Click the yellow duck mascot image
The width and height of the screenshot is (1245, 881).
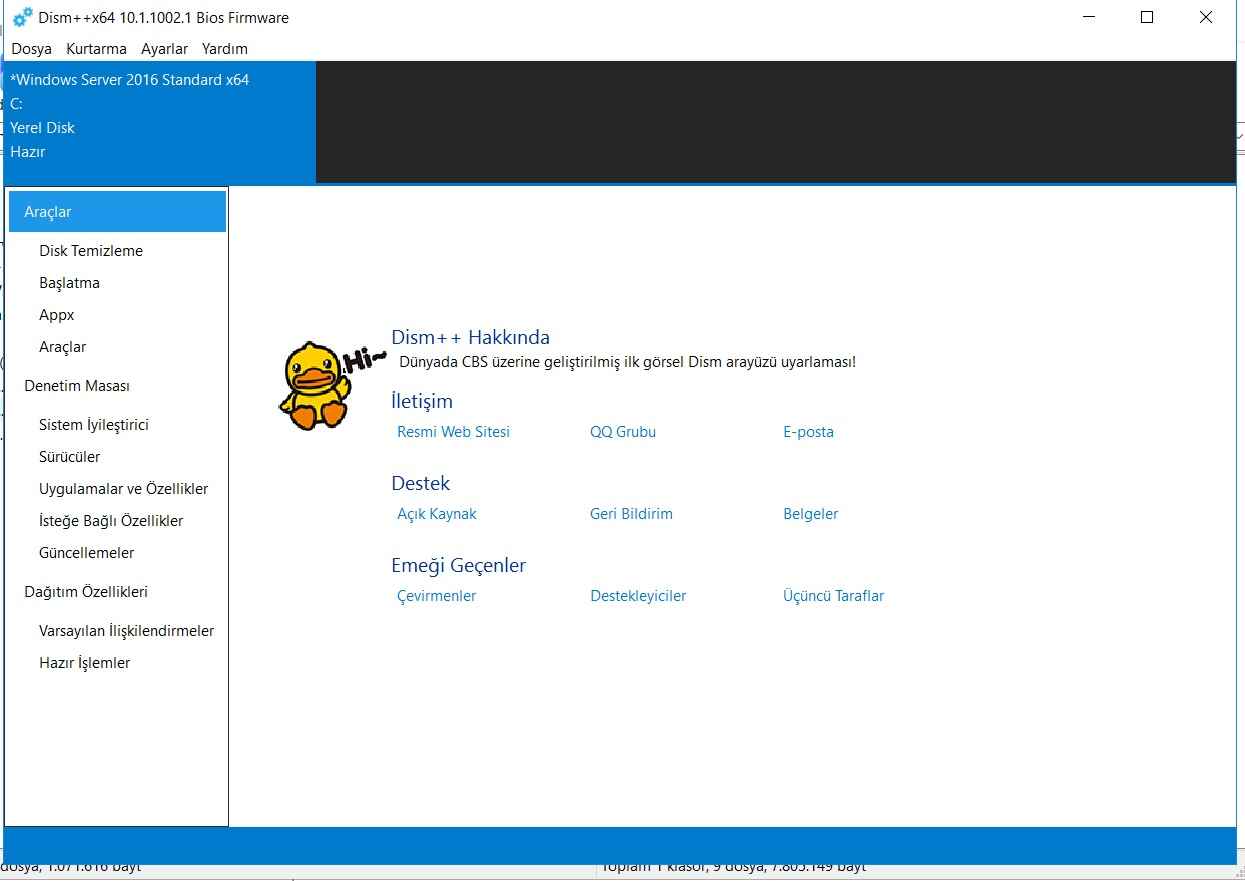coord(314,386)
